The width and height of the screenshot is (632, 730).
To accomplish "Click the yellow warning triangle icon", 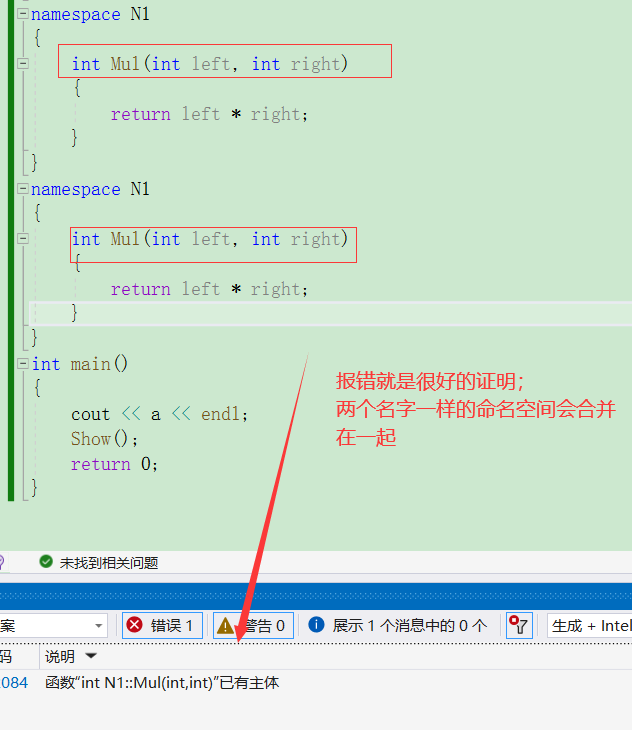I will point(225,625).
